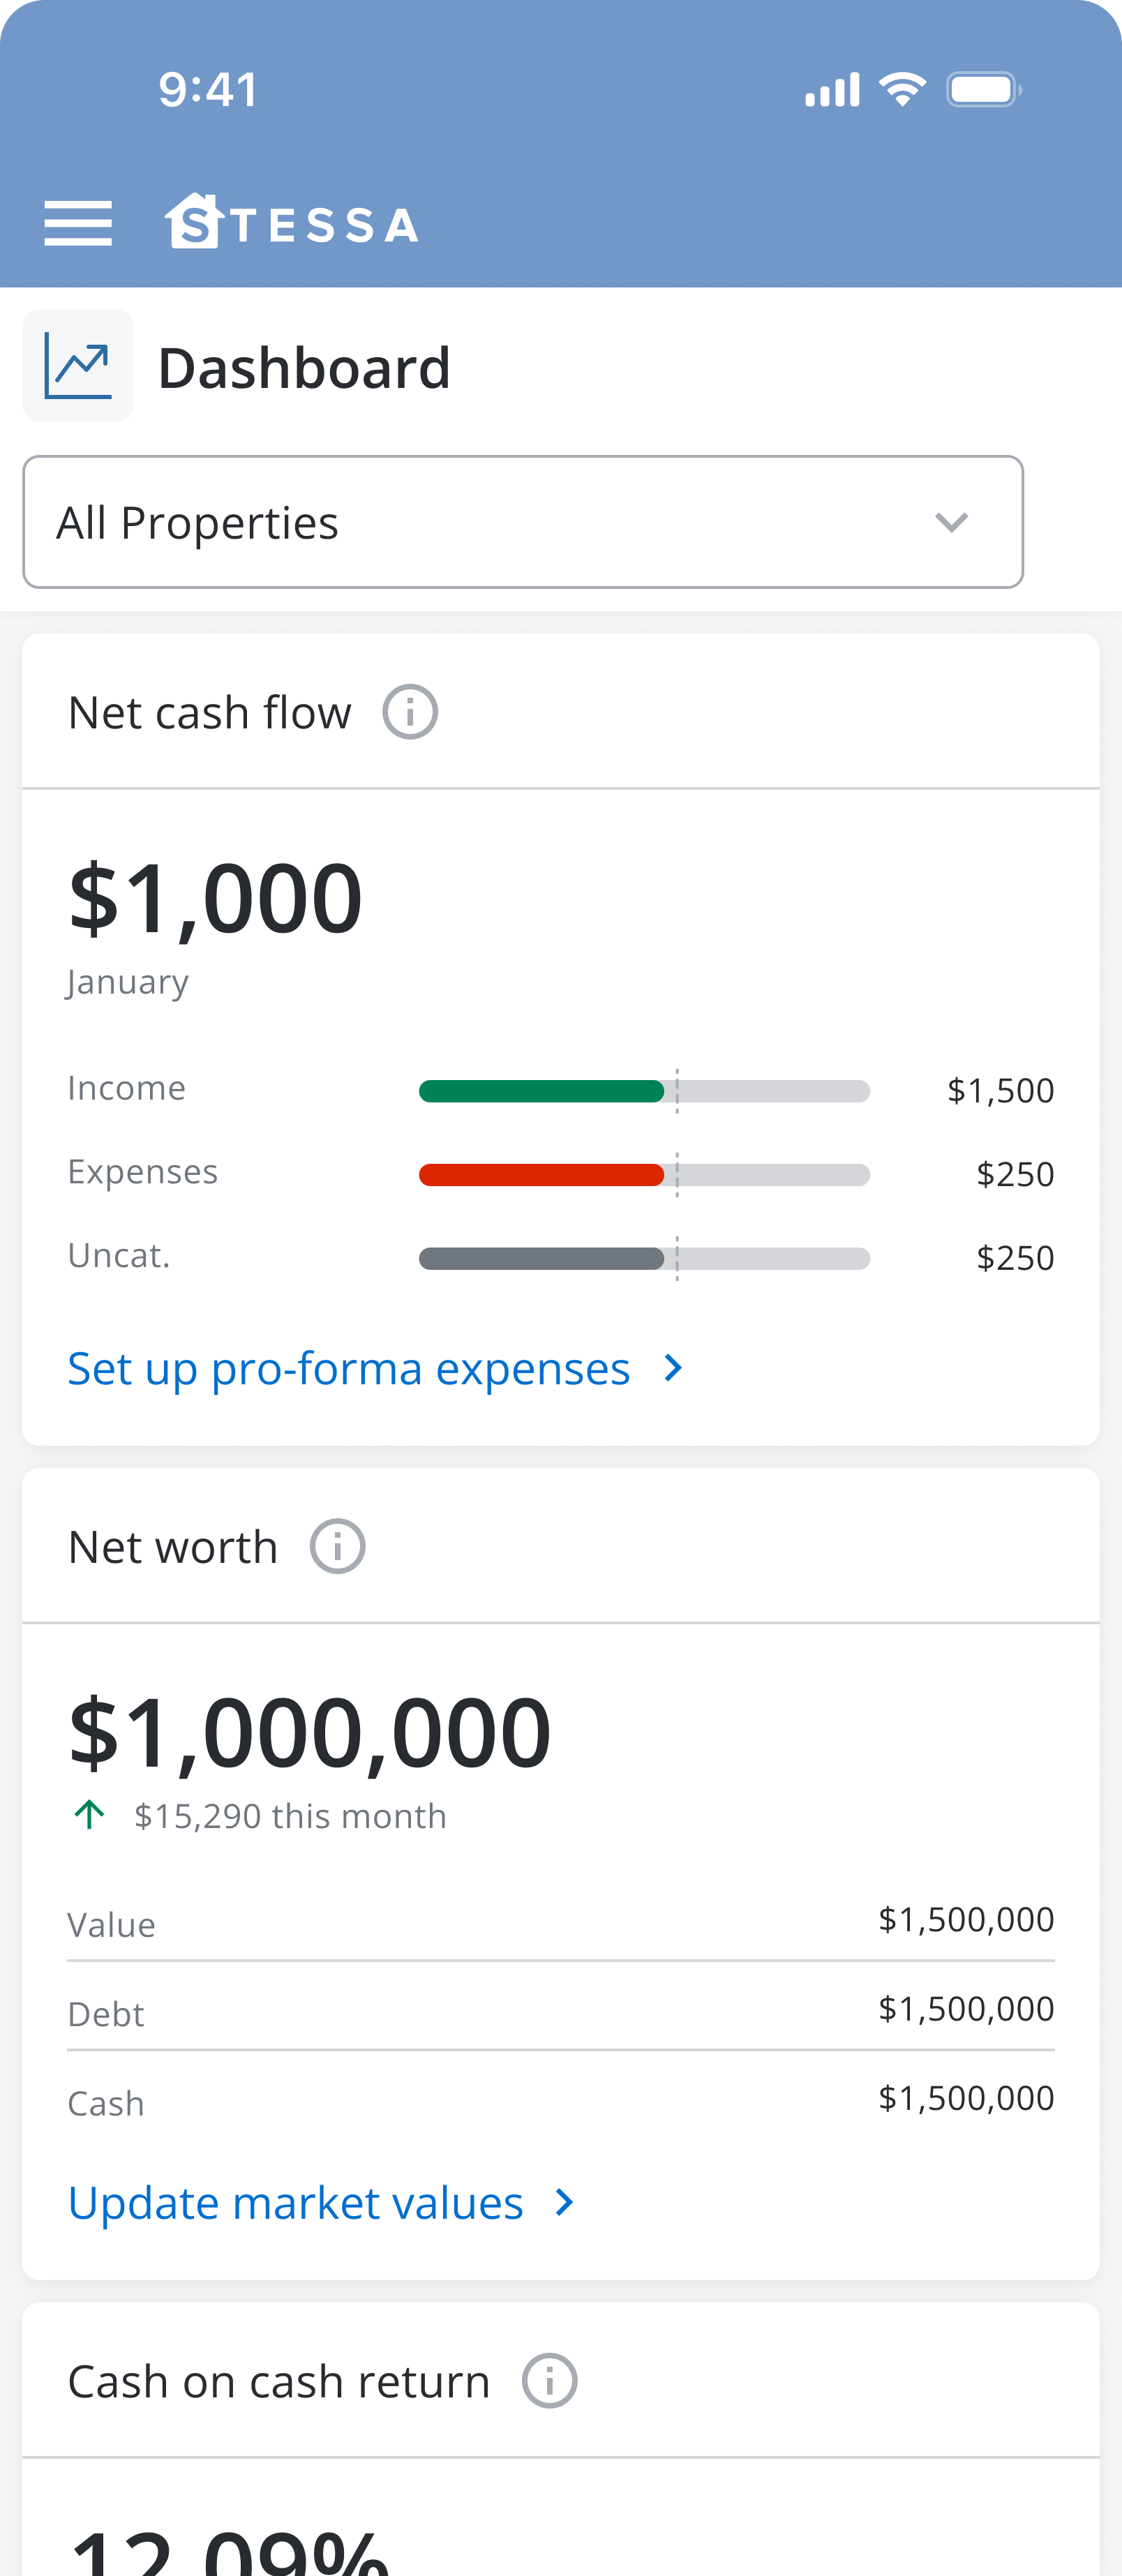Click the Dashboard chart icon
The height and width of the screenshot is (2576, 1122).
click(78, 366)
